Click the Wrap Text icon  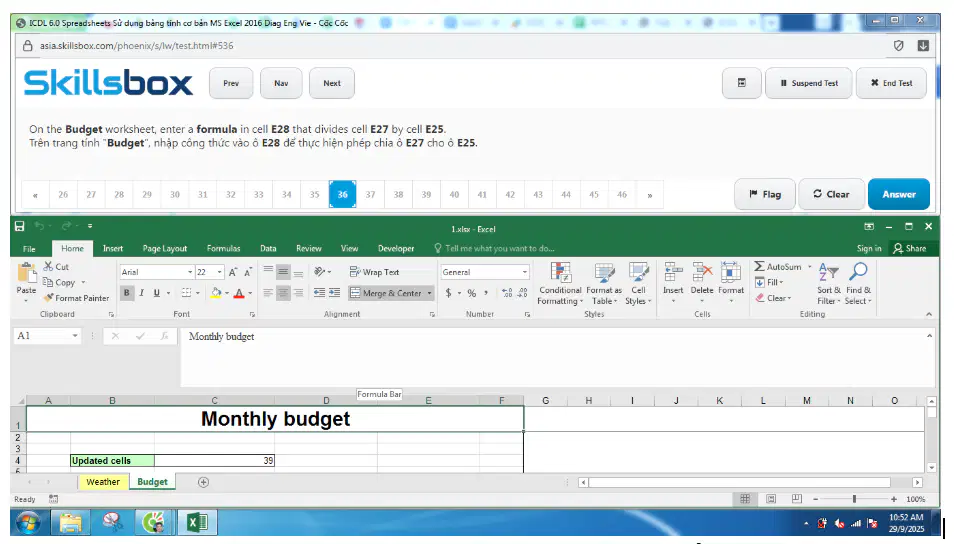tap(355, 272)
